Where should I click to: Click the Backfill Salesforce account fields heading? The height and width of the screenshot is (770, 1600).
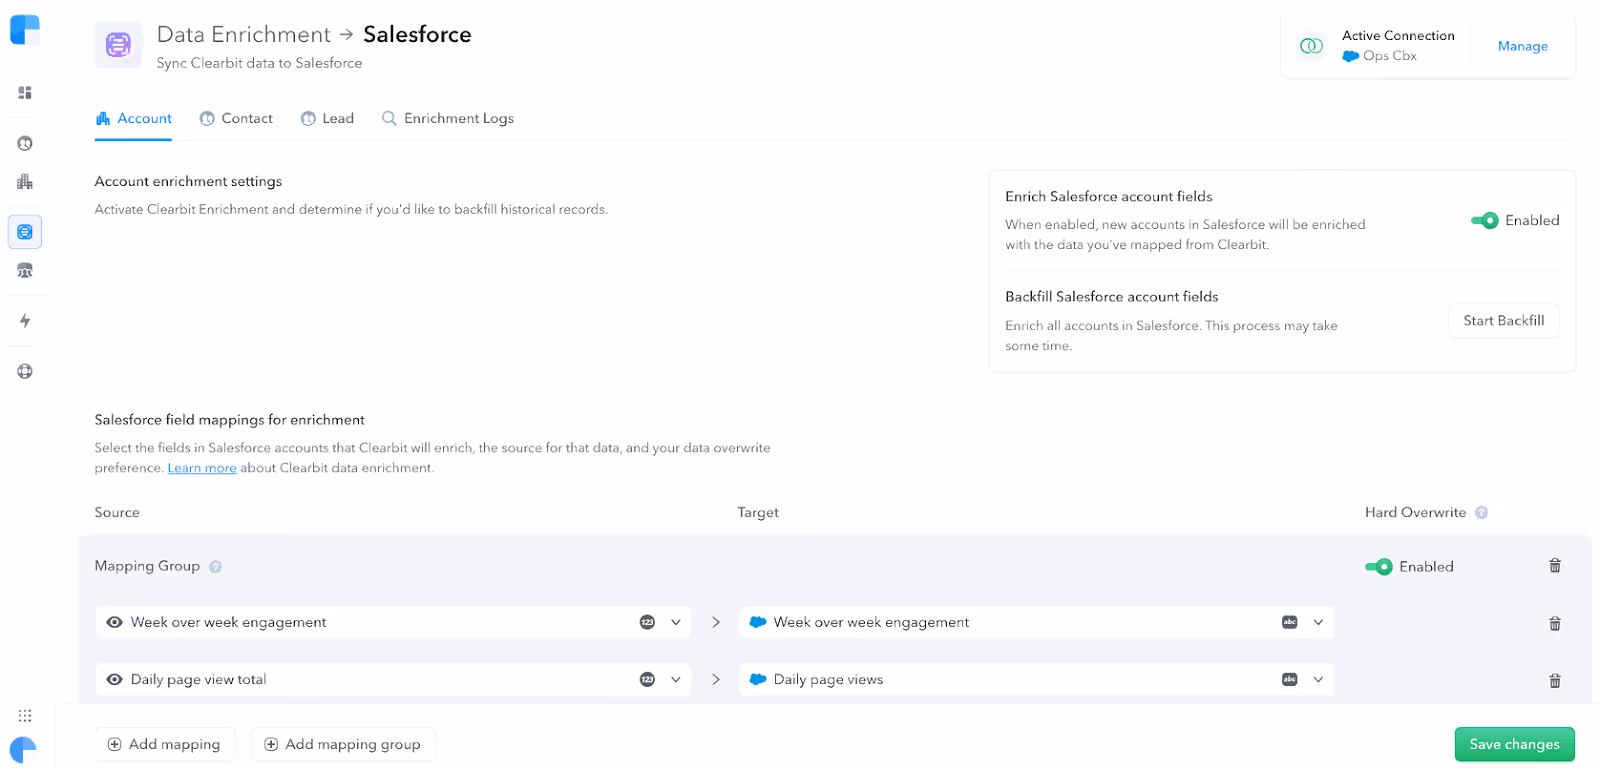(1111, 297)
